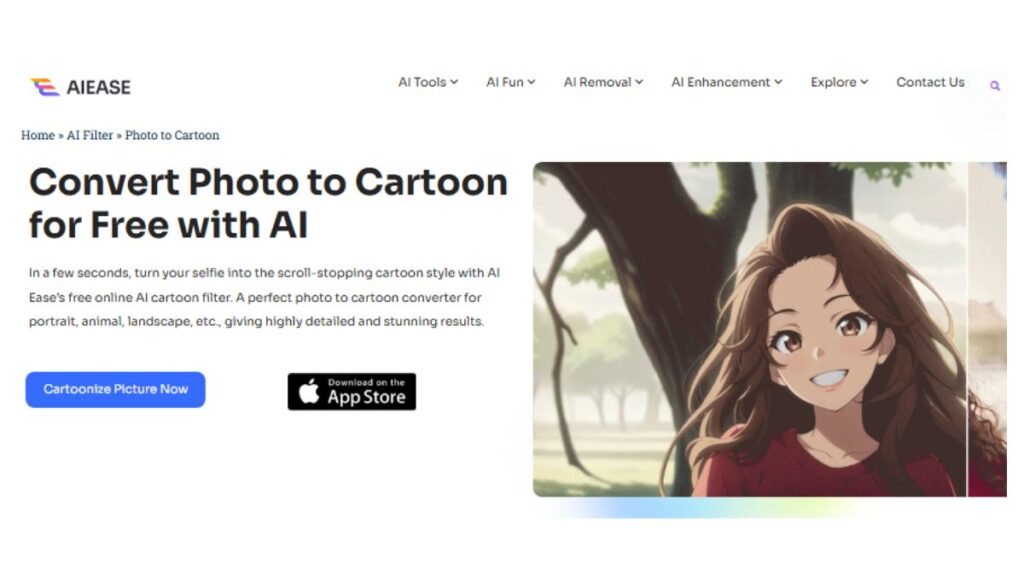
Task: Expand the Explore menu chevron
Action: tap(864, 82)
